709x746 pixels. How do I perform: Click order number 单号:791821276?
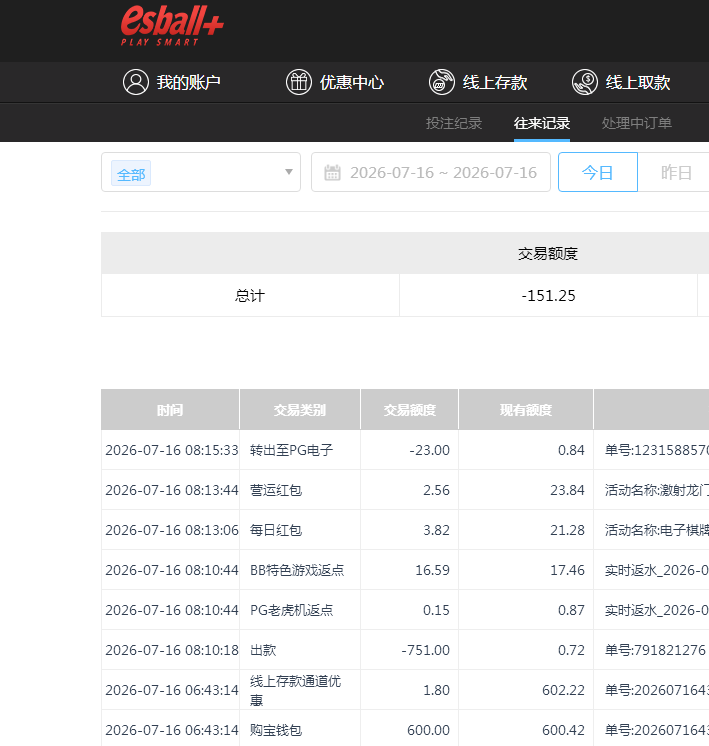click(x=655, y=650)
